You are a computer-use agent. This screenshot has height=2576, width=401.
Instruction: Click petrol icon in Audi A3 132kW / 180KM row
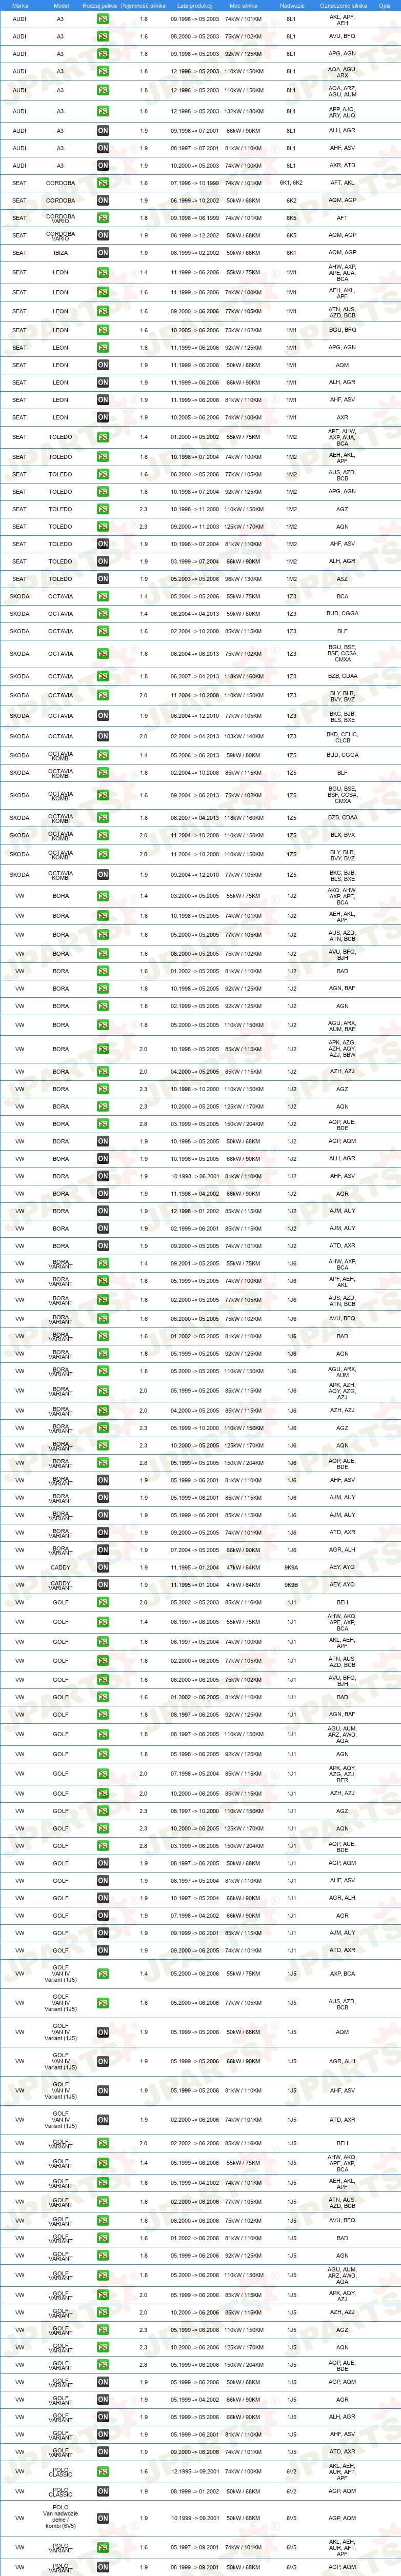click(x=103, y=112)
